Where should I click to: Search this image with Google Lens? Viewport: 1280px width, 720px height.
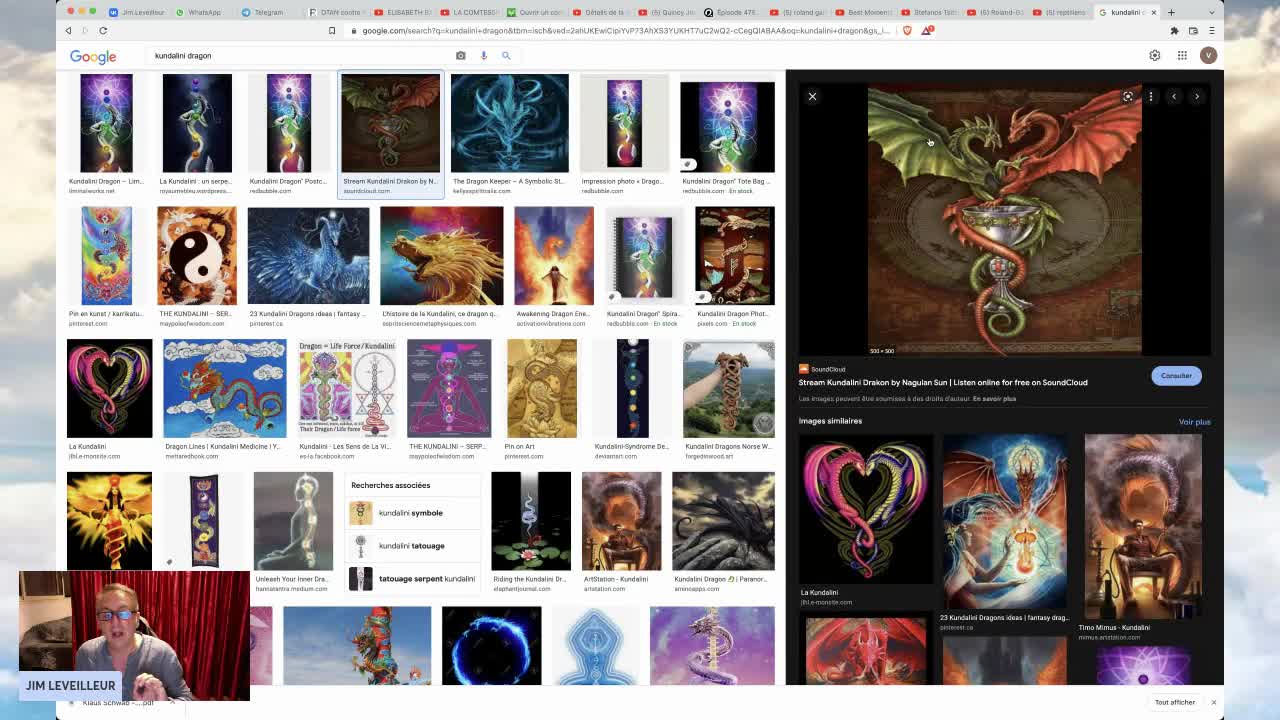[1128, 96]
